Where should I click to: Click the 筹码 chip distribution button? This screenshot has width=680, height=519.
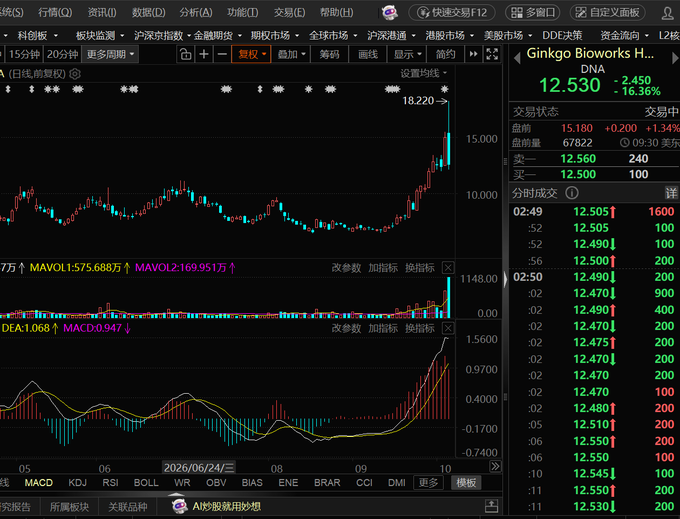(x=330, y=55)
